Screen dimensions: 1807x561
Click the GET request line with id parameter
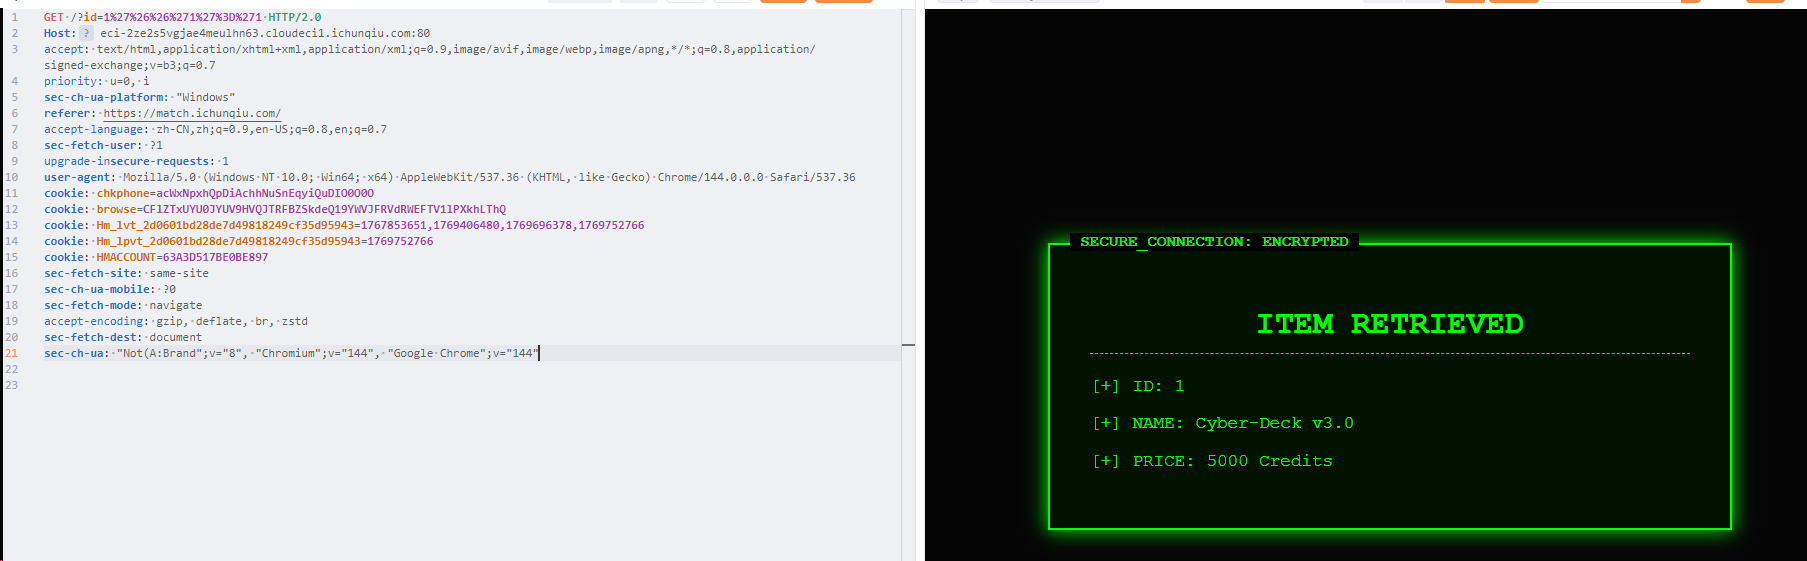click(x=182, y=17)
